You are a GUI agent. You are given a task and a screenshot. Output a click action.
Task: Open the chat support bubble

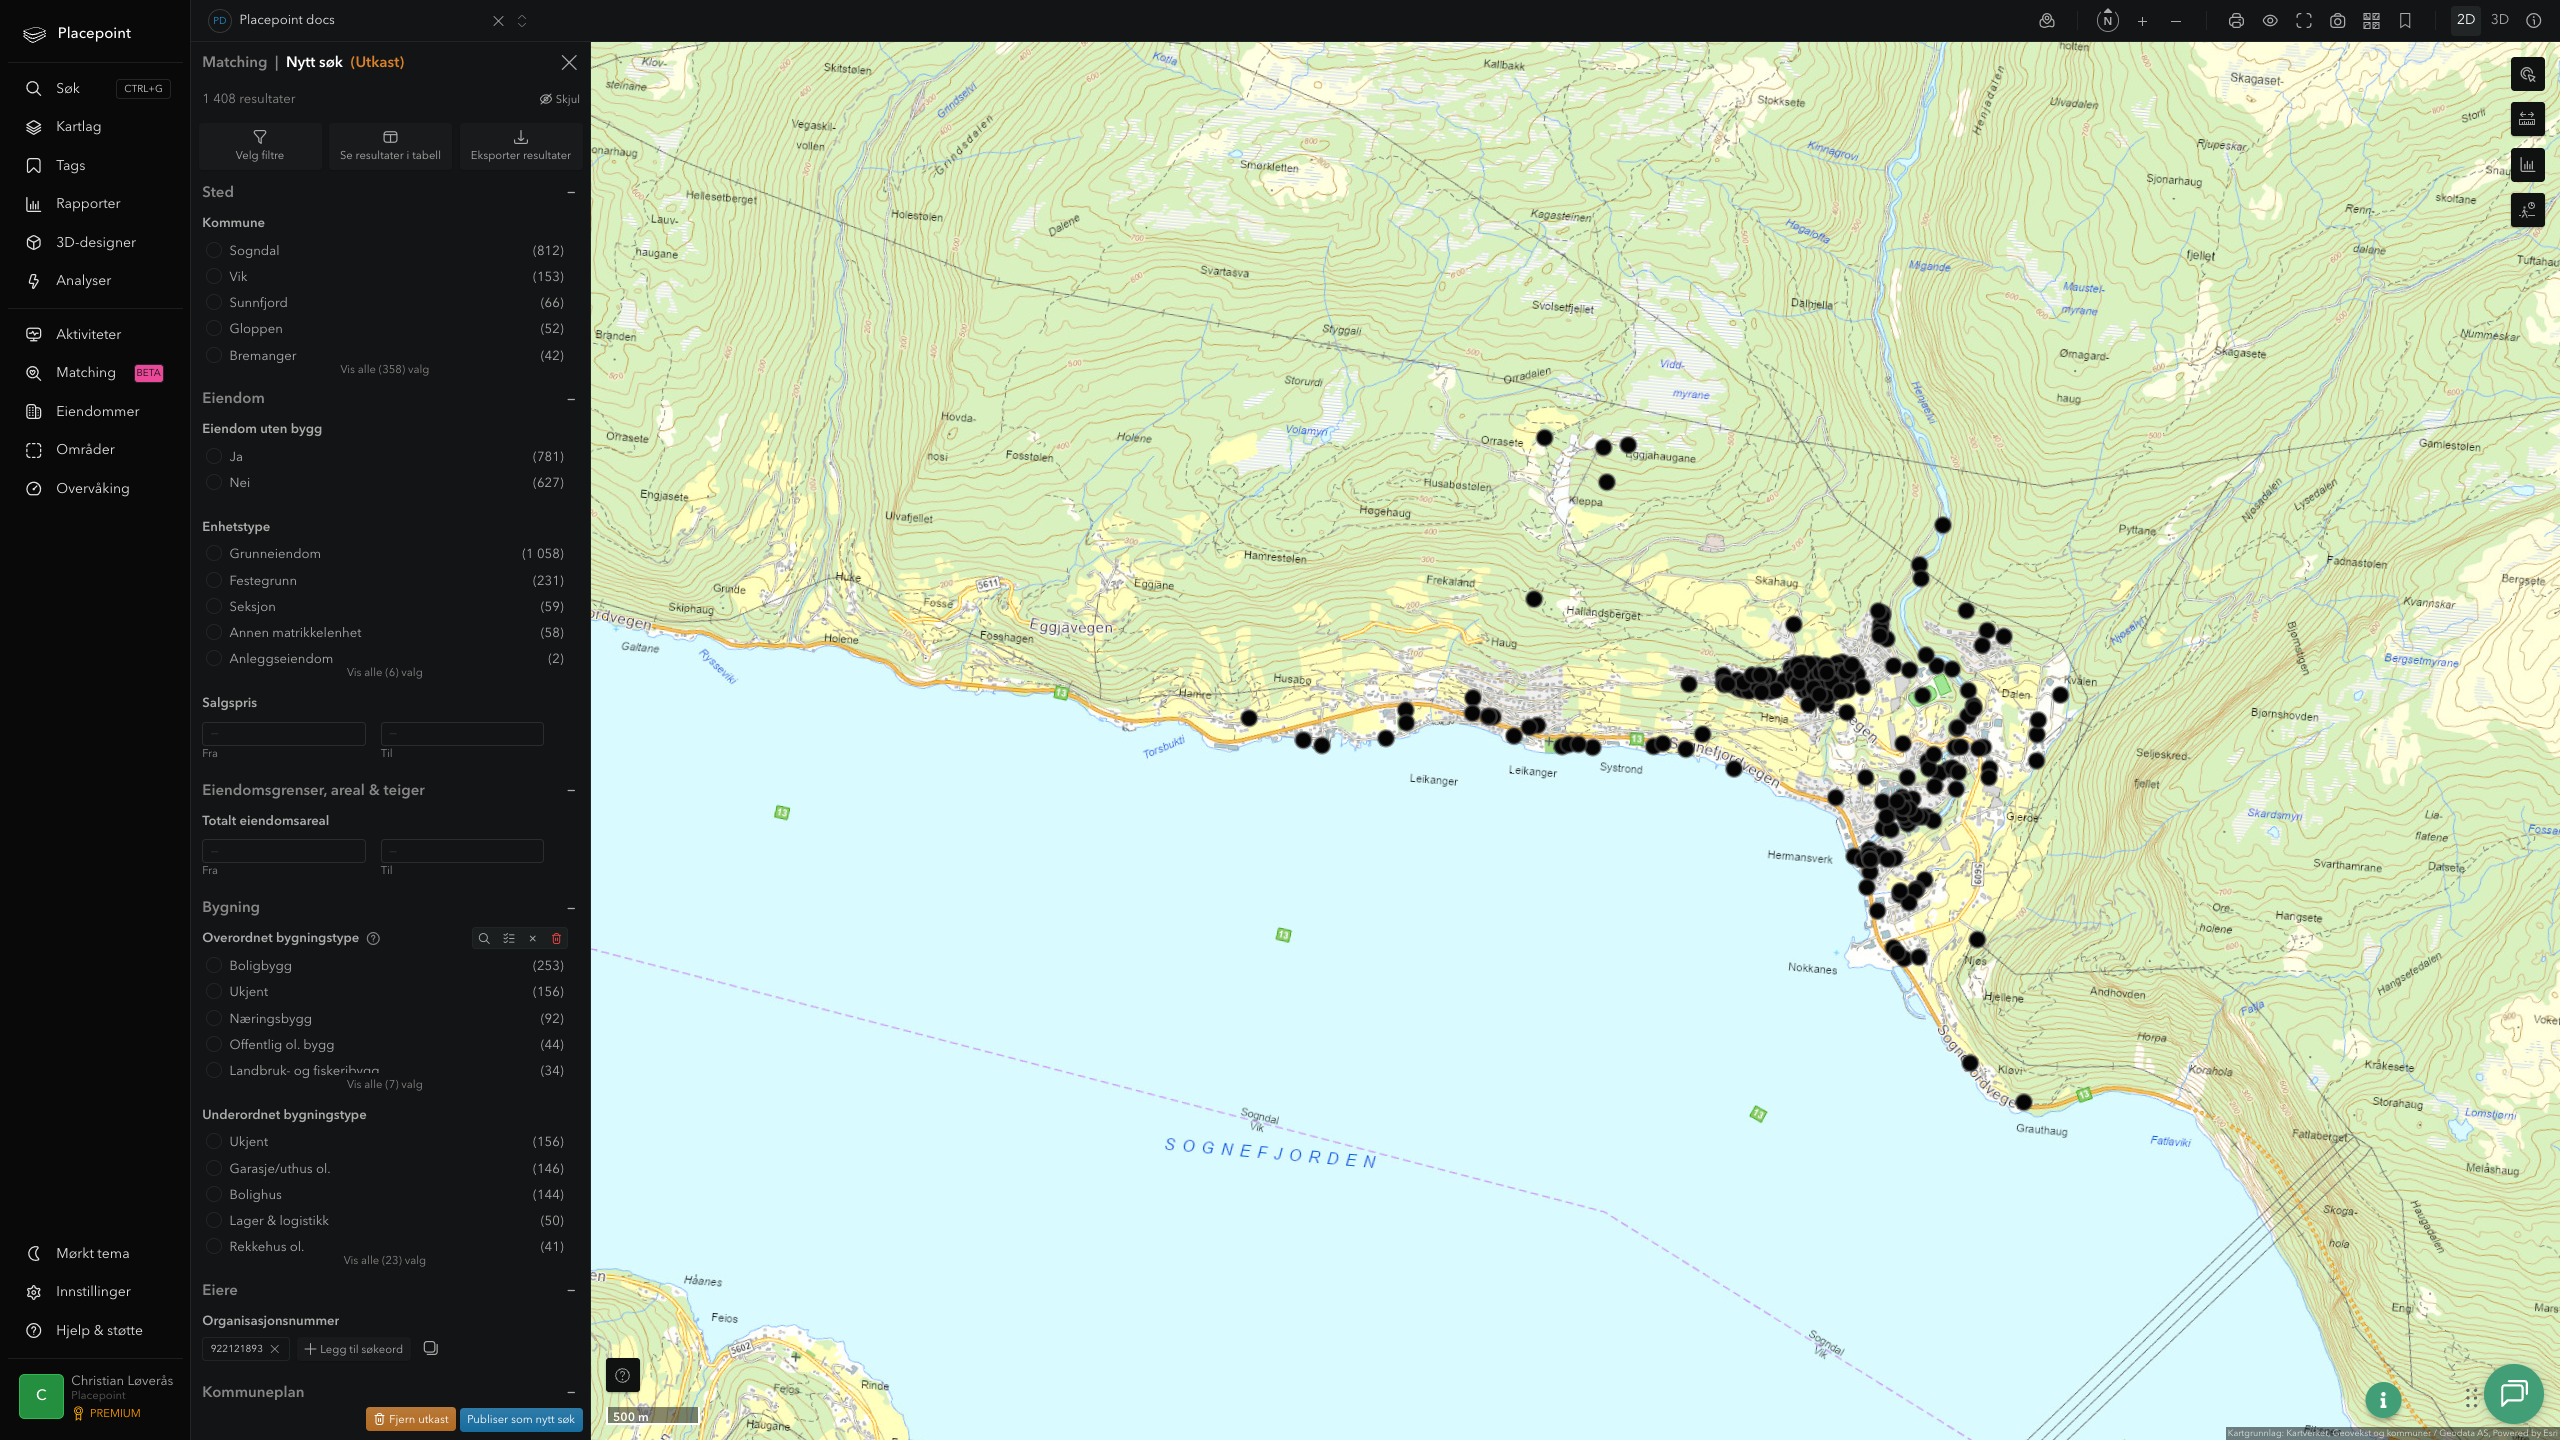tap(2513, 1393)
